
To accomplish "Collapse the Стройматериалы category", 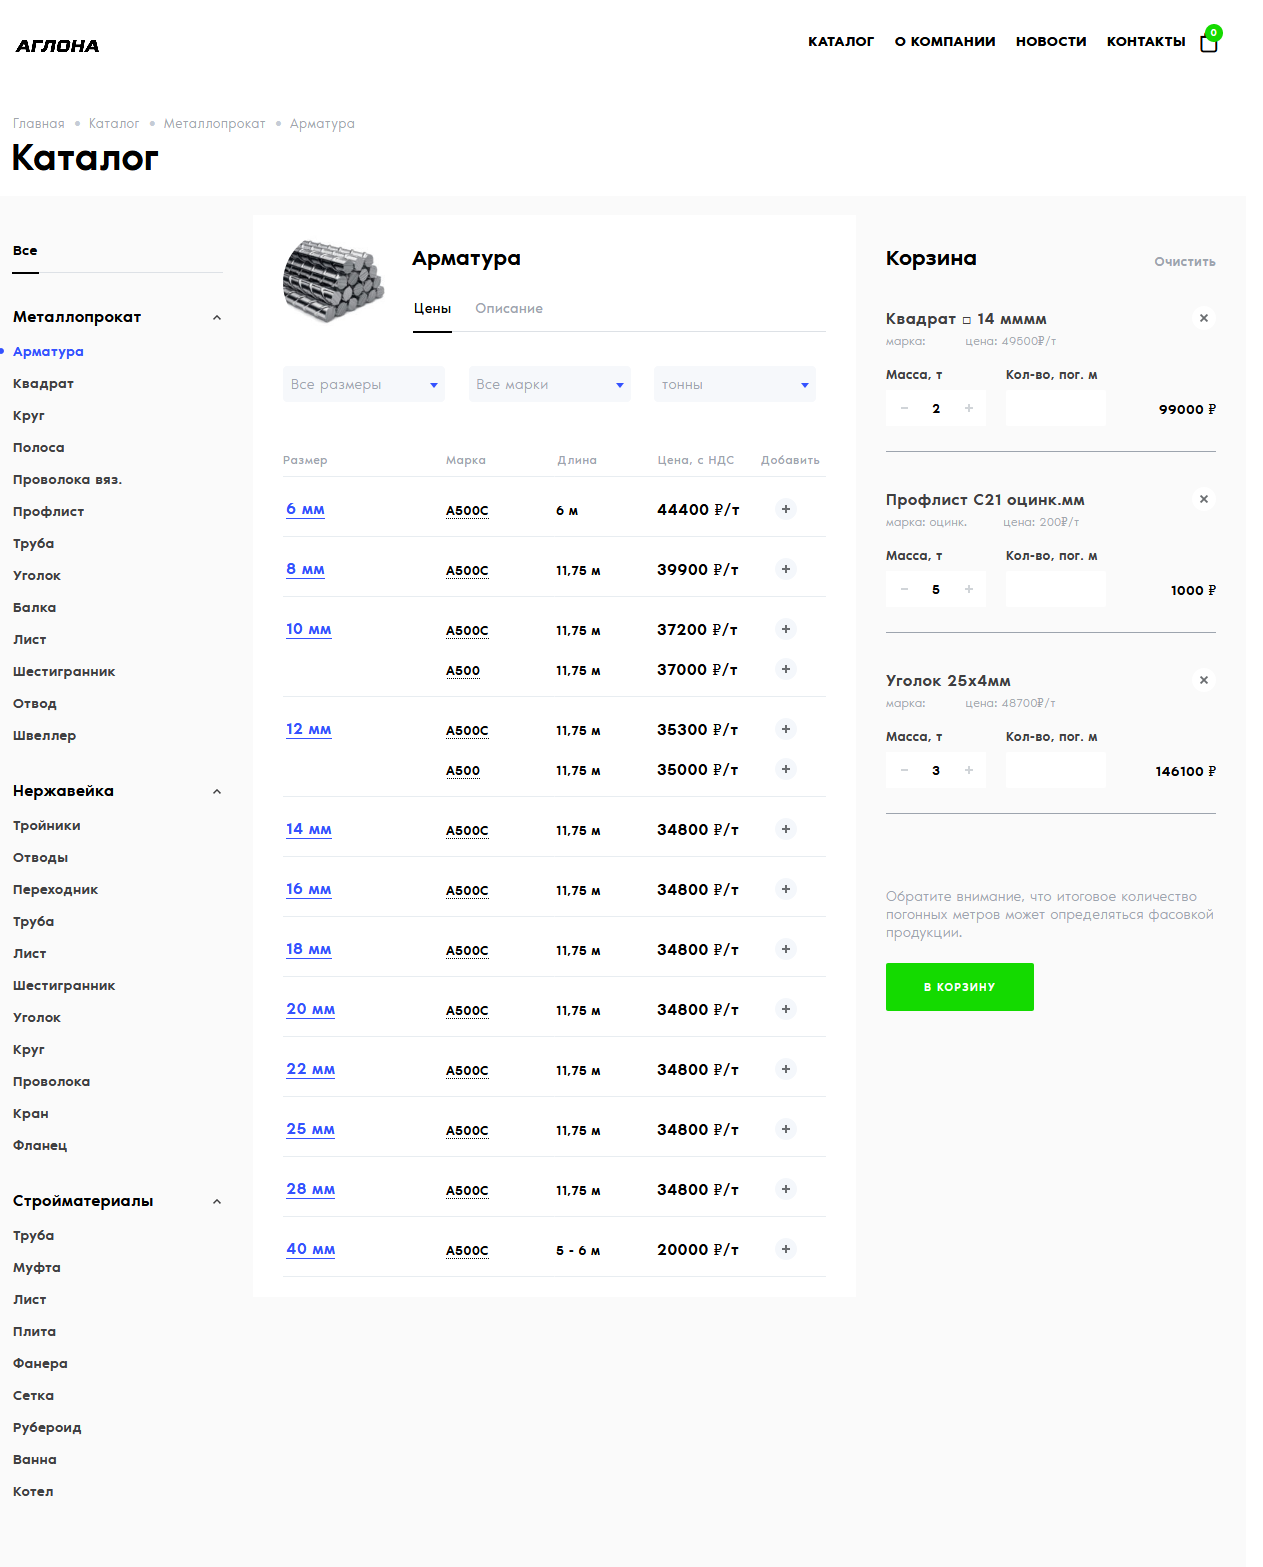I will point(217,1201).
